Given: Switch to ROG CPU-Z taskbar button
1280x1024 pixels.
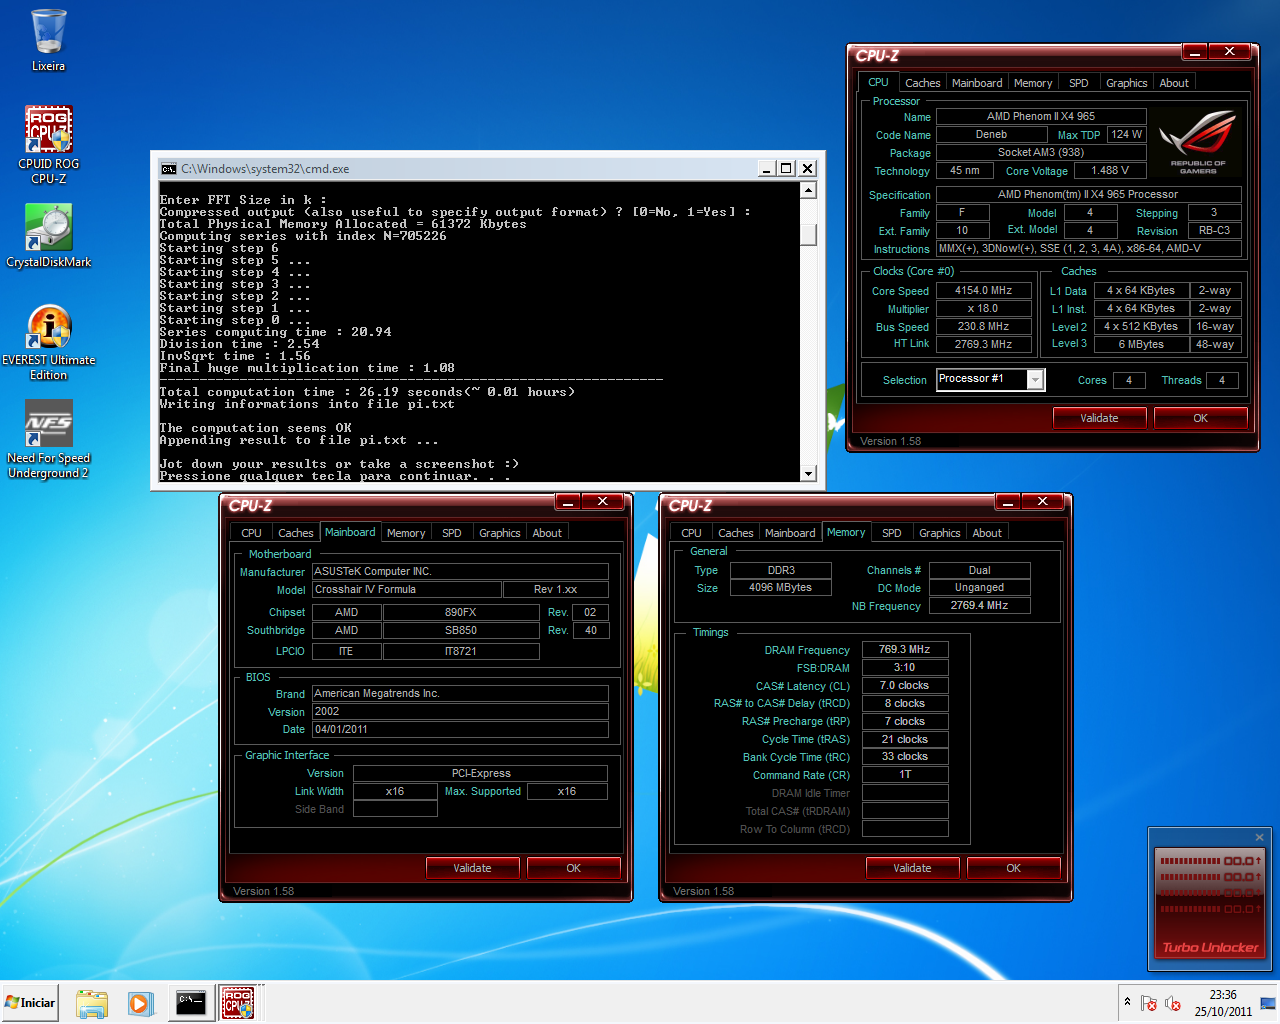Looking at the screenshot, I should coord(238,1003).
